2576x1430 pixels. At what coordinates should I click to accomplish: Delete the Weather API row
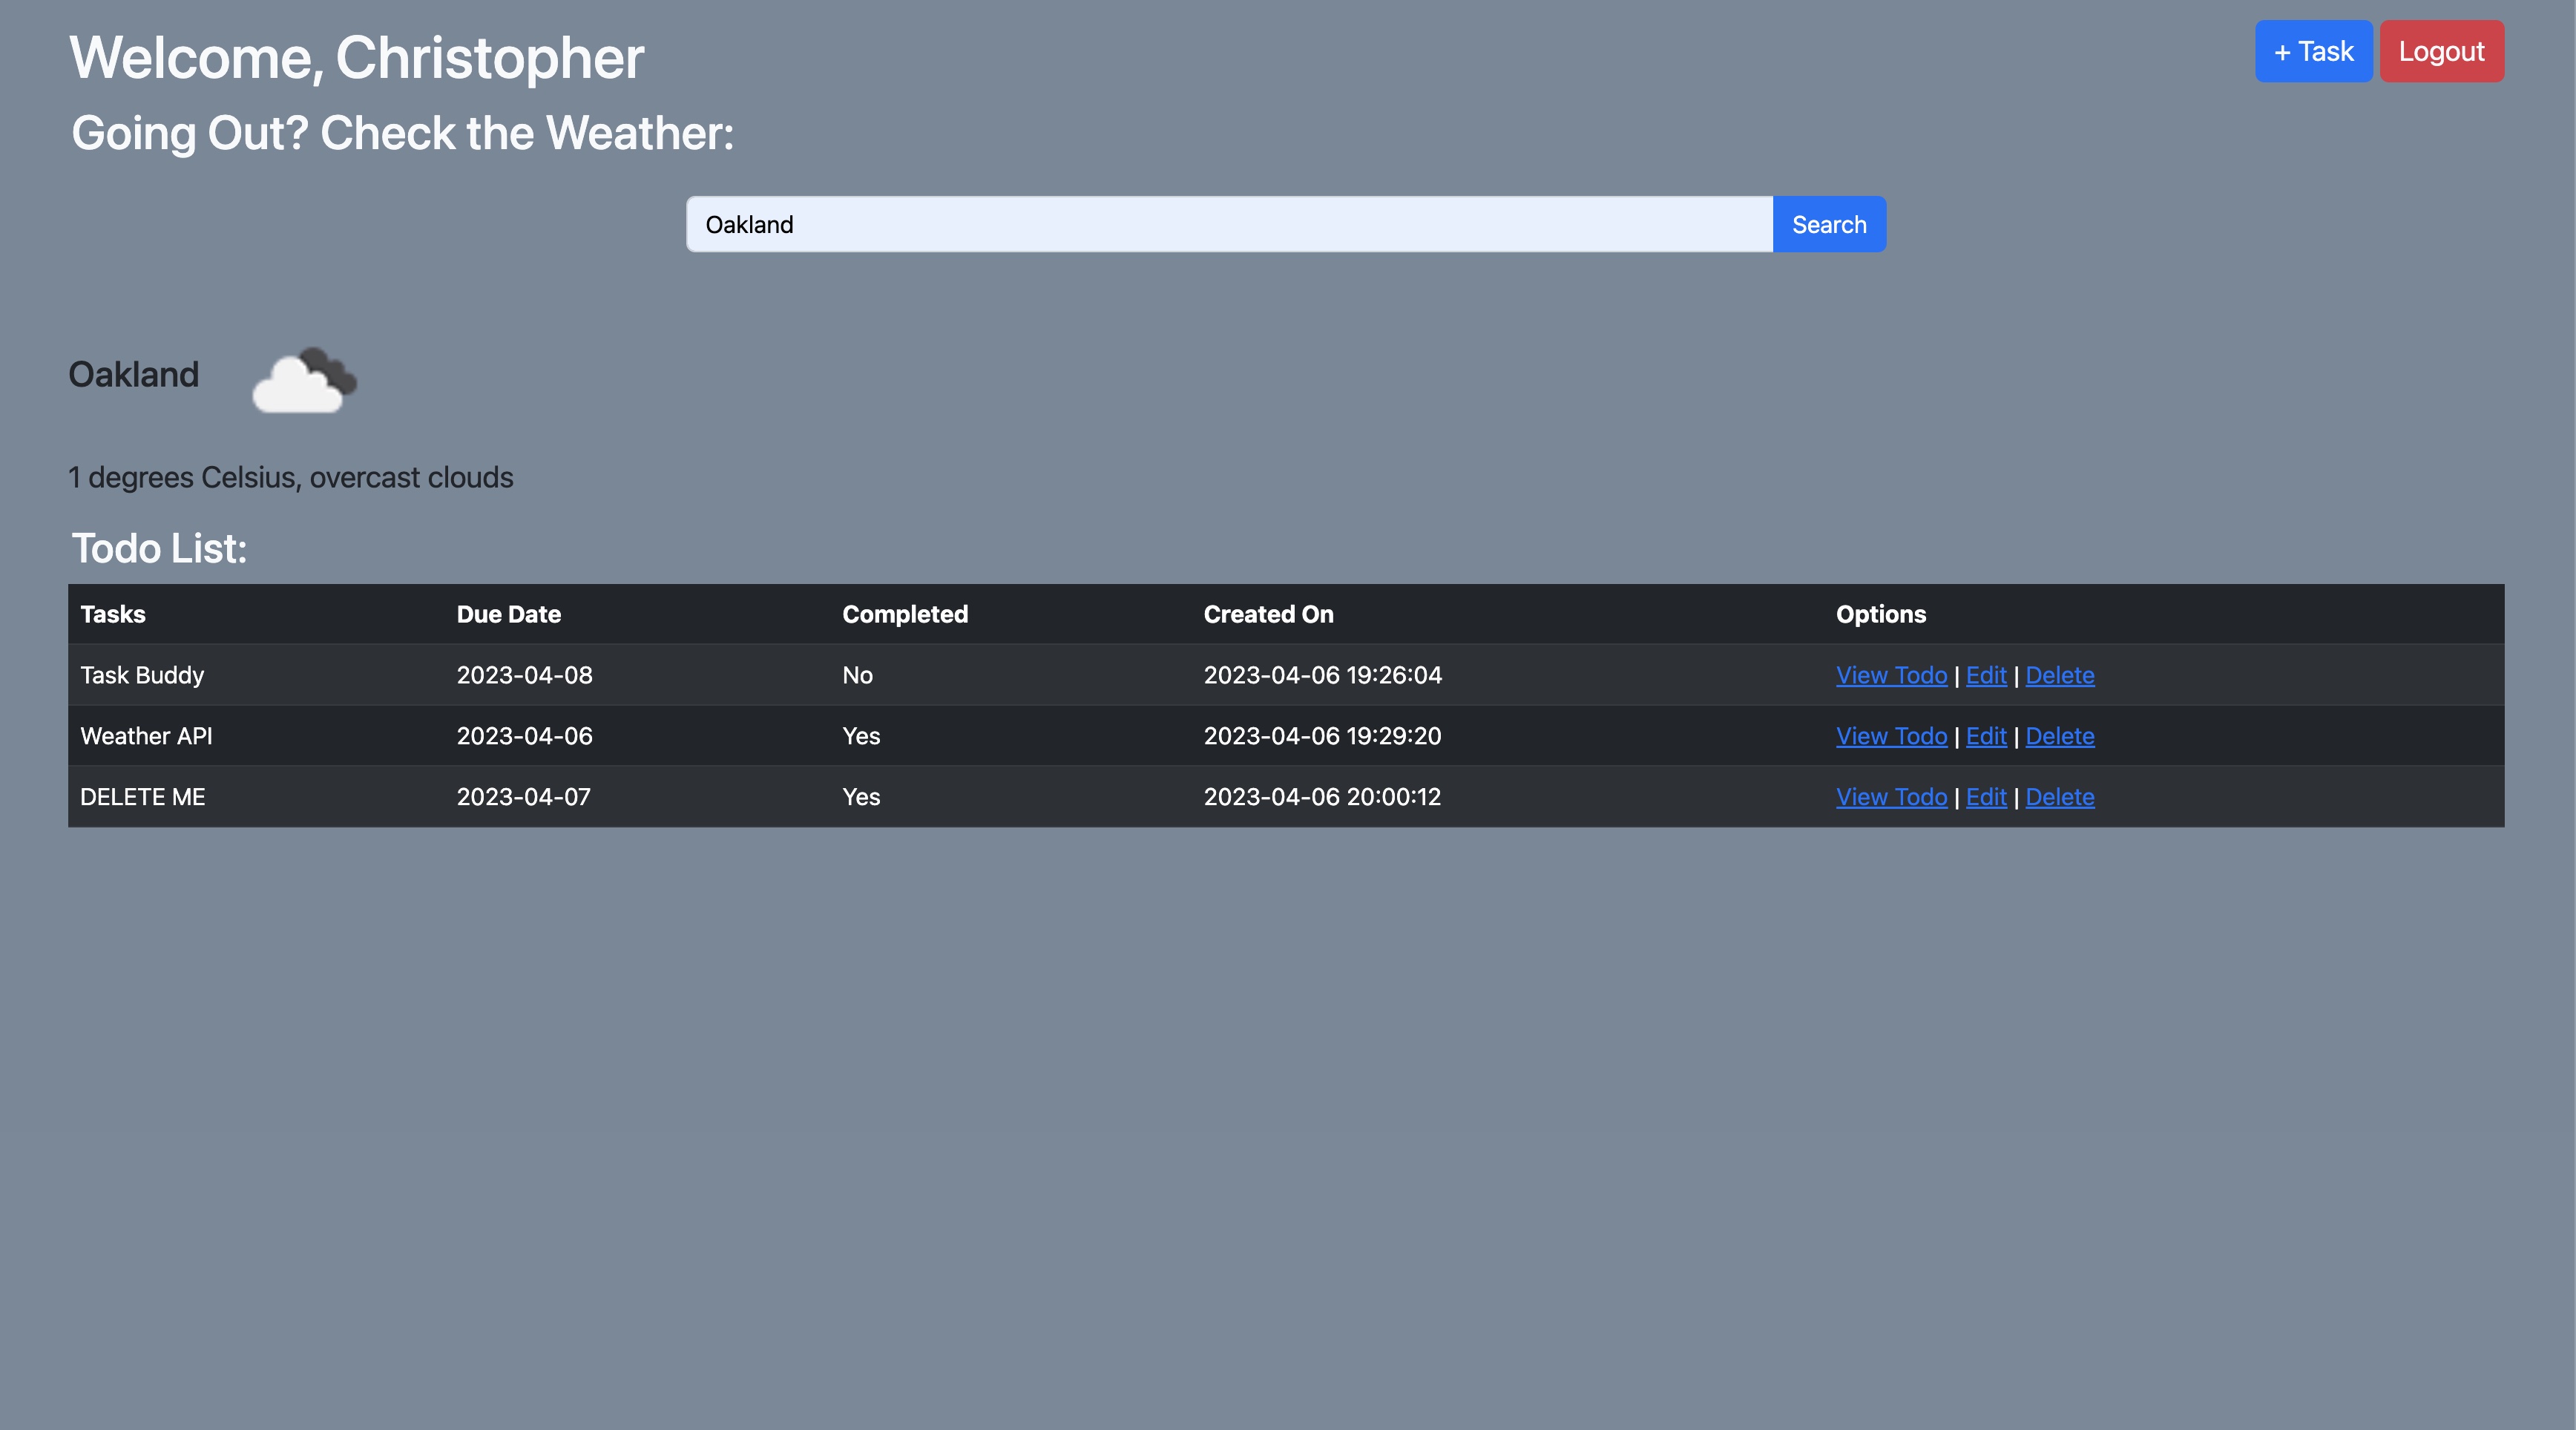pyautogui.click(x=2059, y=736)
